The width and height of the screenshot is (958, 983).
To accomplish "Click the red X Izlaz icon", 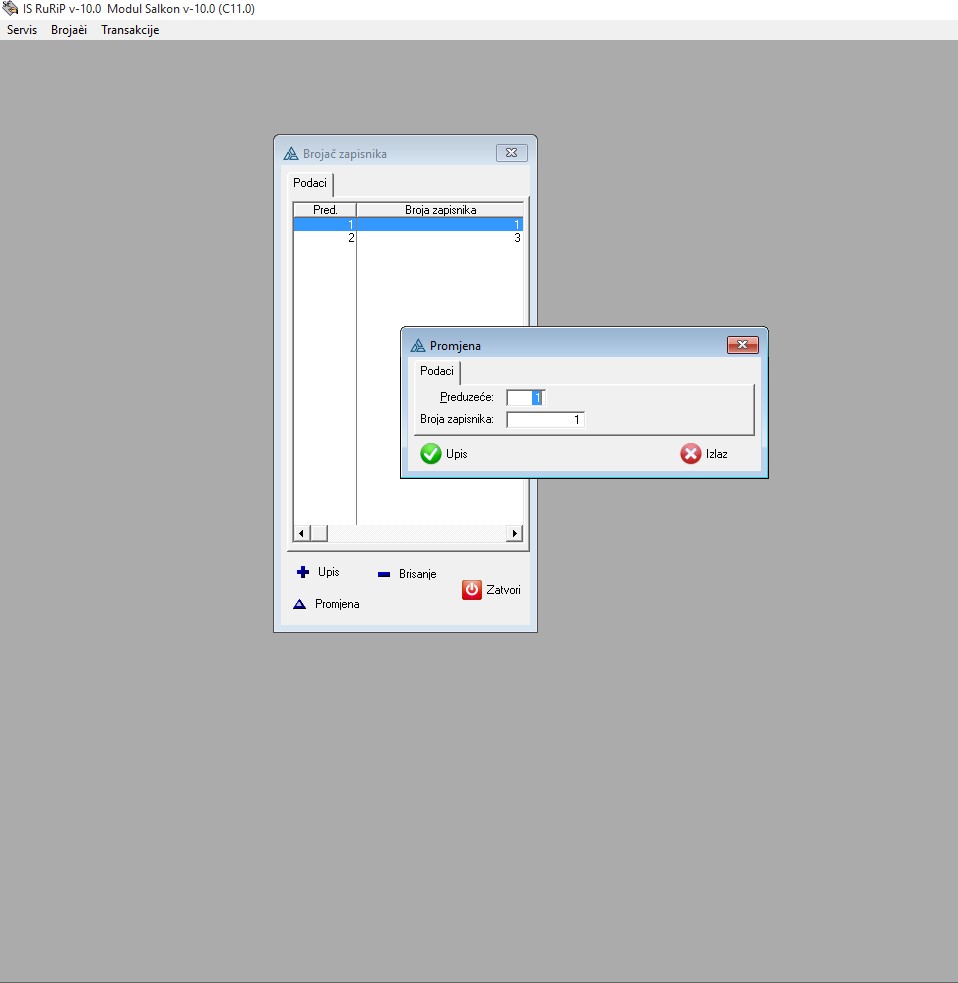I will pyautogui.click(x=691, y=454).
